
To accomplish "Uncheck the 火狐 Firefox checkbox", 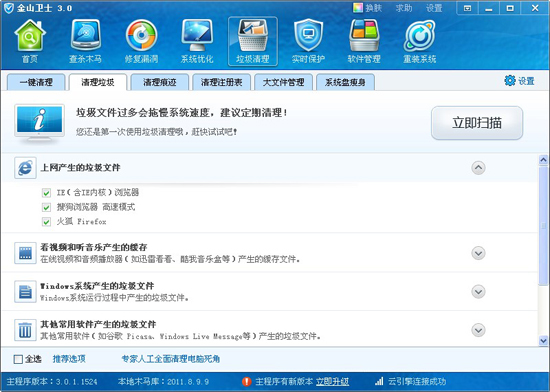I will pos(46,222).
